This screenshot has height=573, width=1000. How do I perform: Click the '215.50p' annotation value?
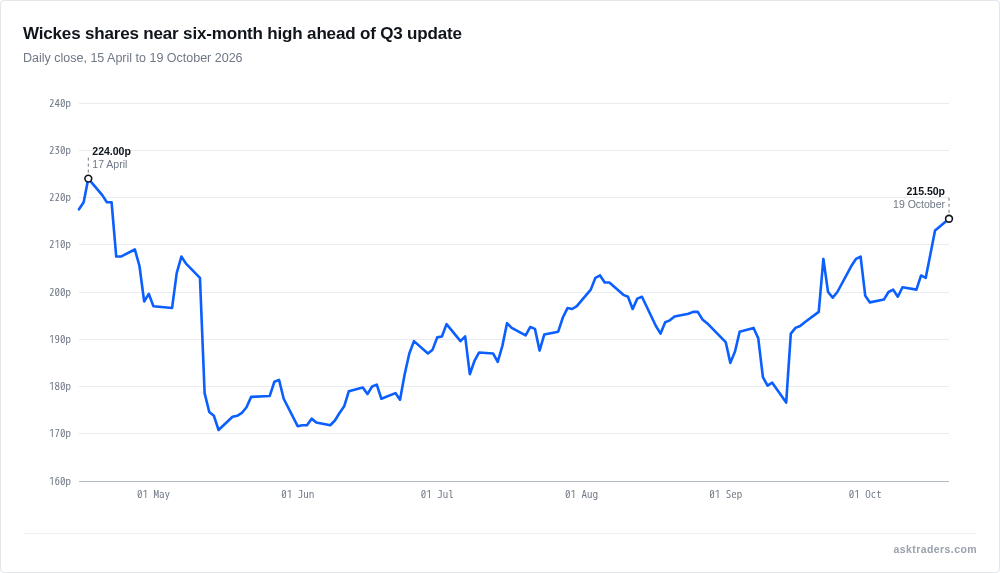pyautogui.click(x=925, y=191)
